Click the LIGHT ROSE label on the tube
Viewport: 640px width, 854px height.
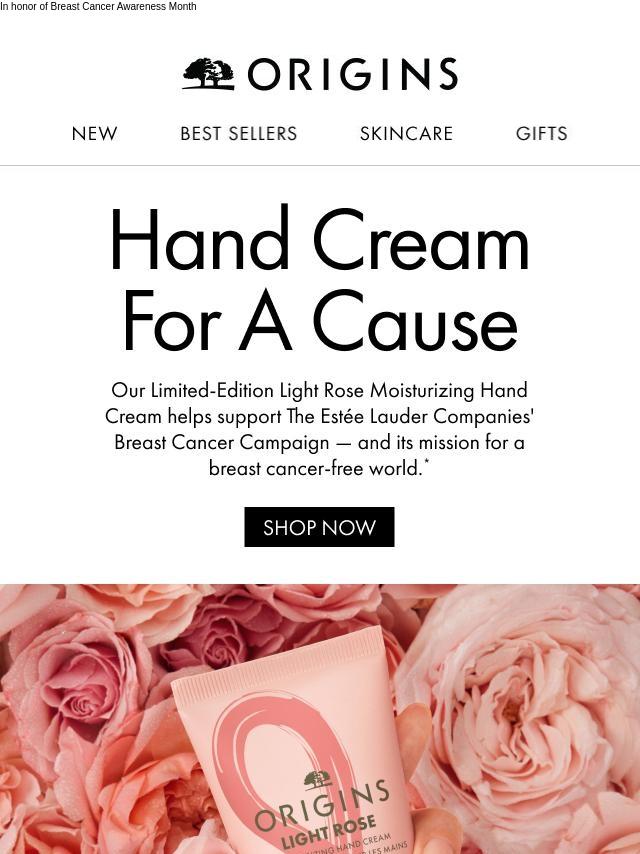328,831
